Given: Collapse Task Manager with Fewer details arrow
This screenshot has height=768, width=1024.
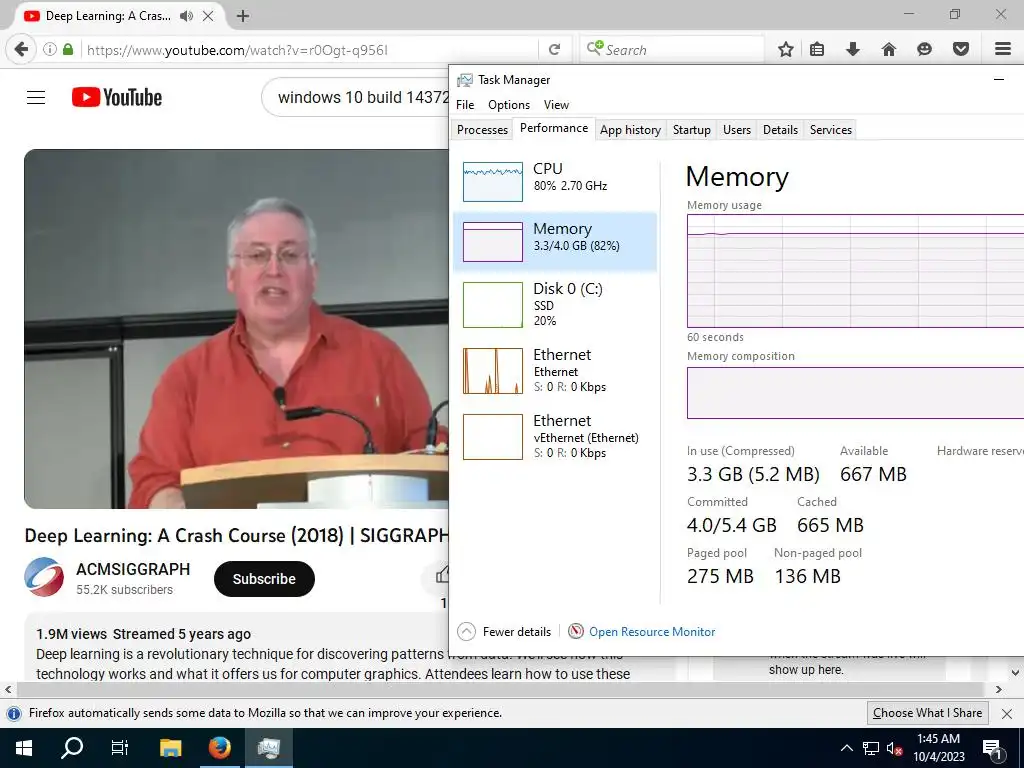Looking at the screenshot, I should point(466,632).
